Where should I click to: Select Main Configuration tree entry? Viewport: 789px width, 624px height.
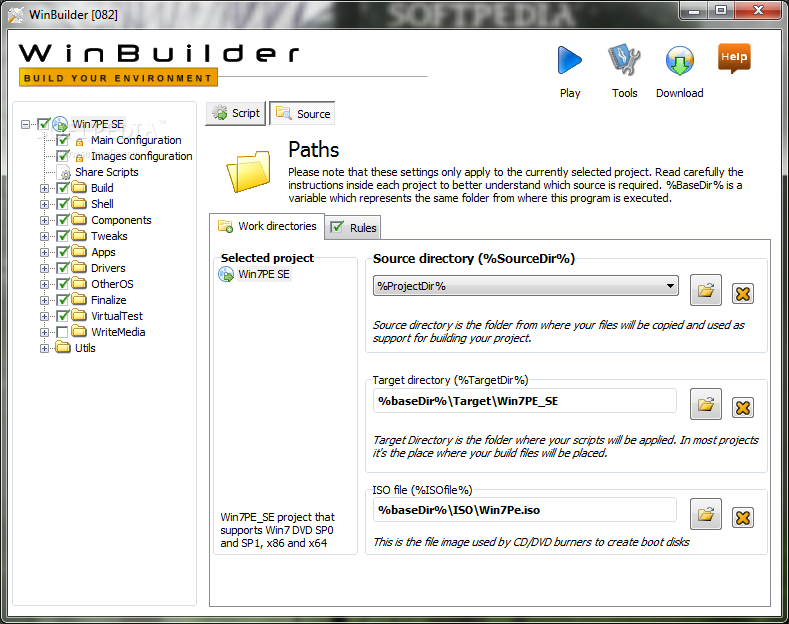tap(136, 140)
